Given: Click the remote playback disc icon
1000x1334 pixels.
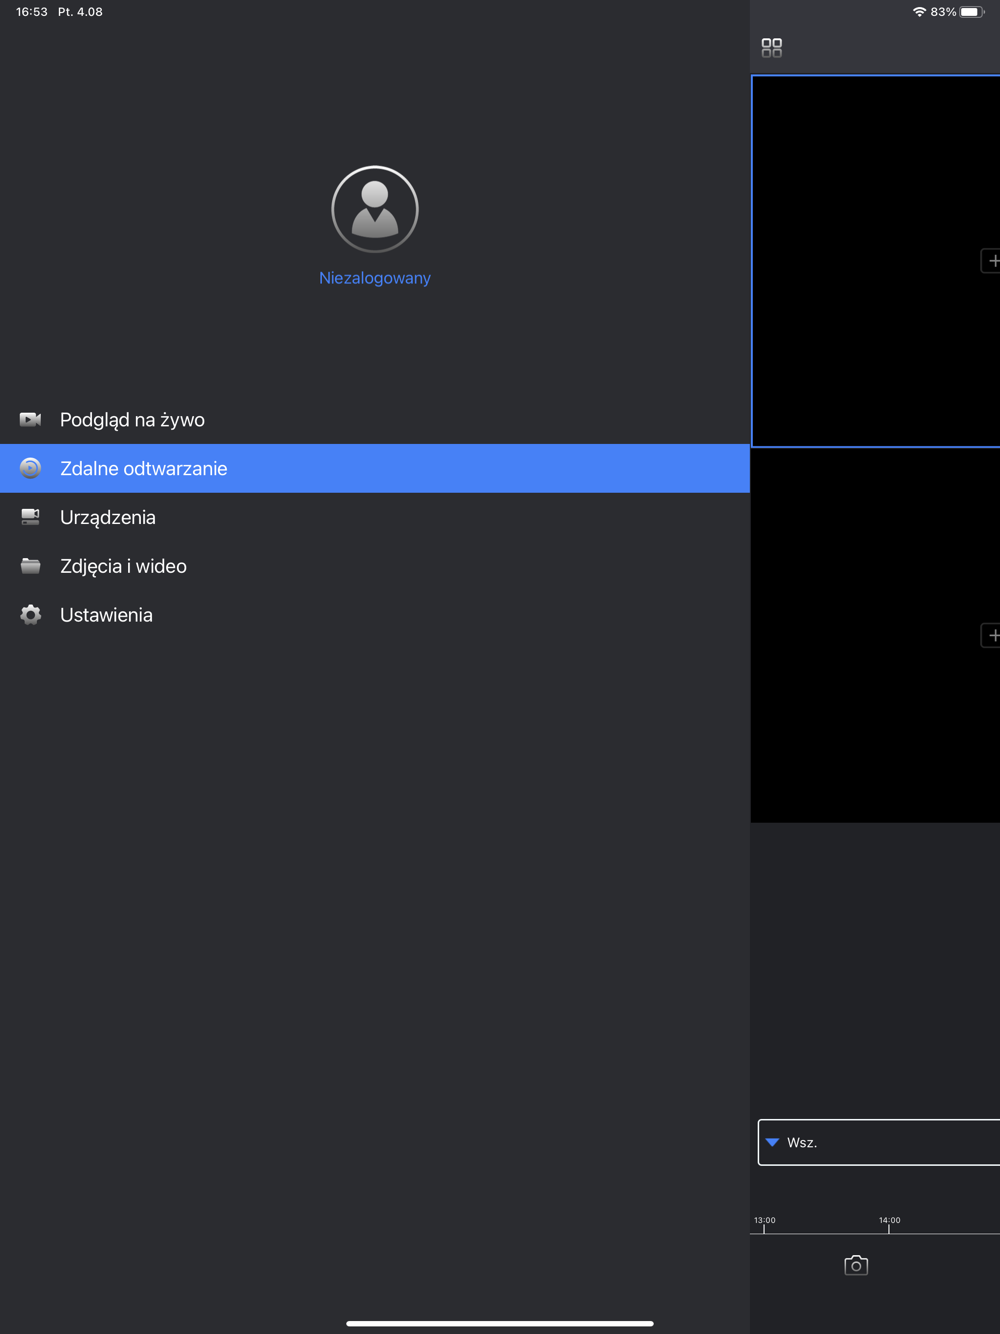Looking at the screenshot, I should (x=31, y=468).
